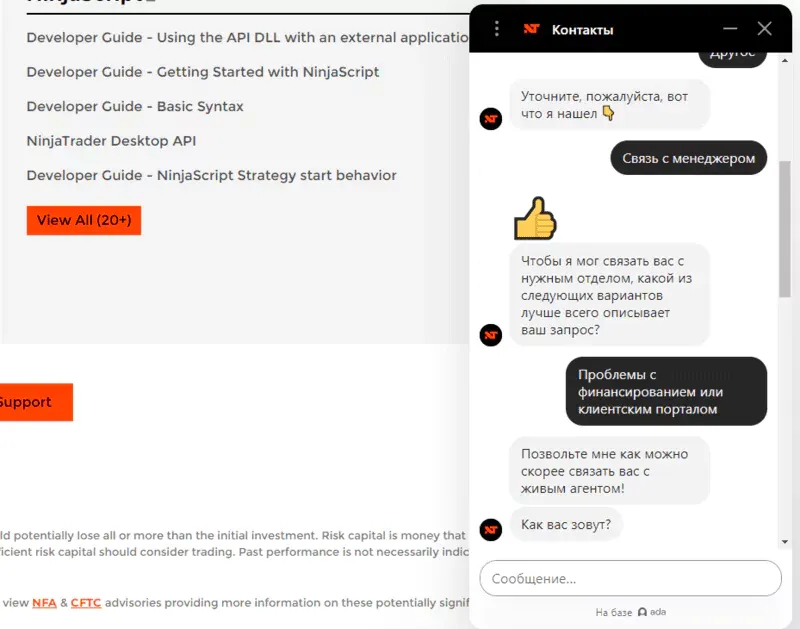Click the 'Чтобы я мог связать вас' message
Viewport: 800px width, 629px height.
click(609, 295)
